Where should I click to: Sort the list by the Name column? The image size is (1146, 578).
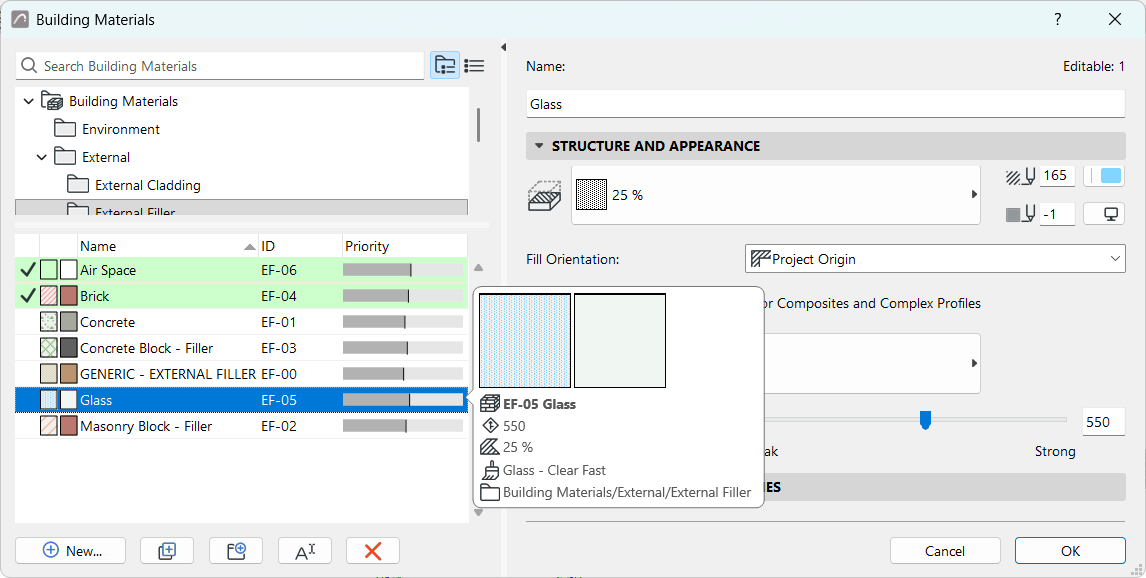click(168, 246)
